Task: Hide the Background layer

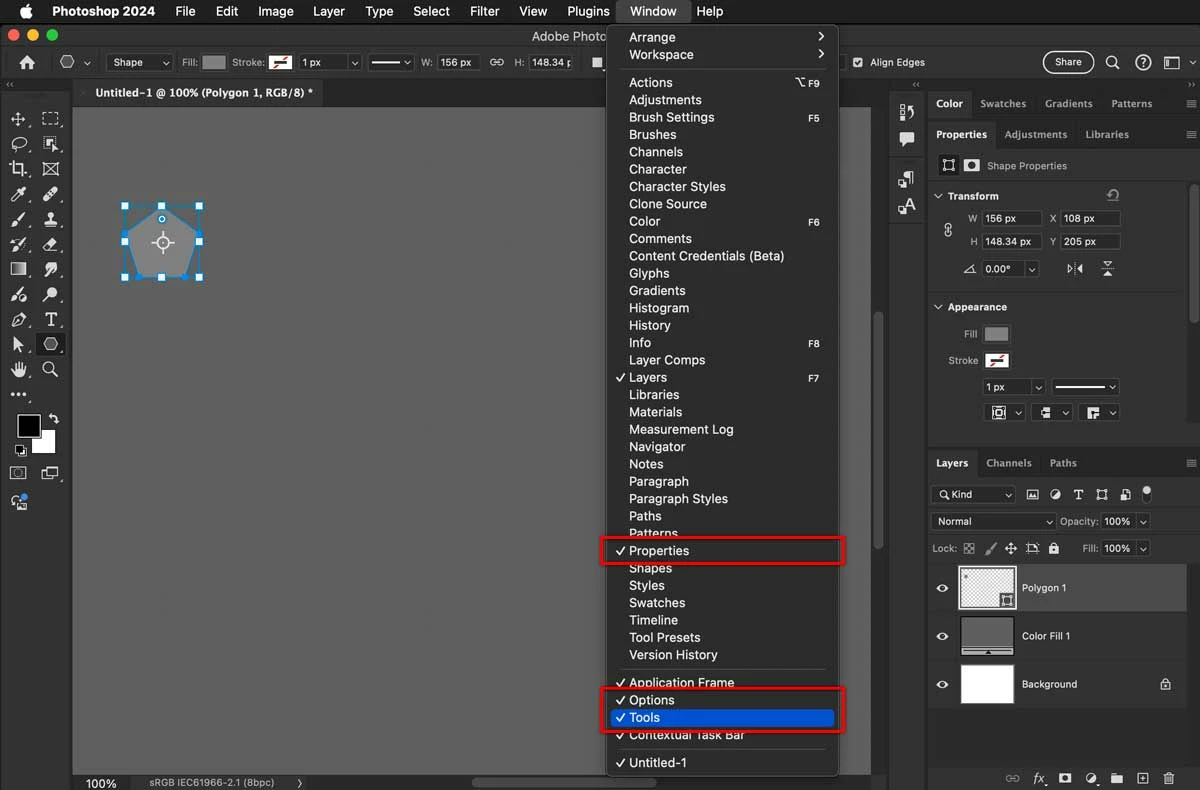Action: (942, 684)
